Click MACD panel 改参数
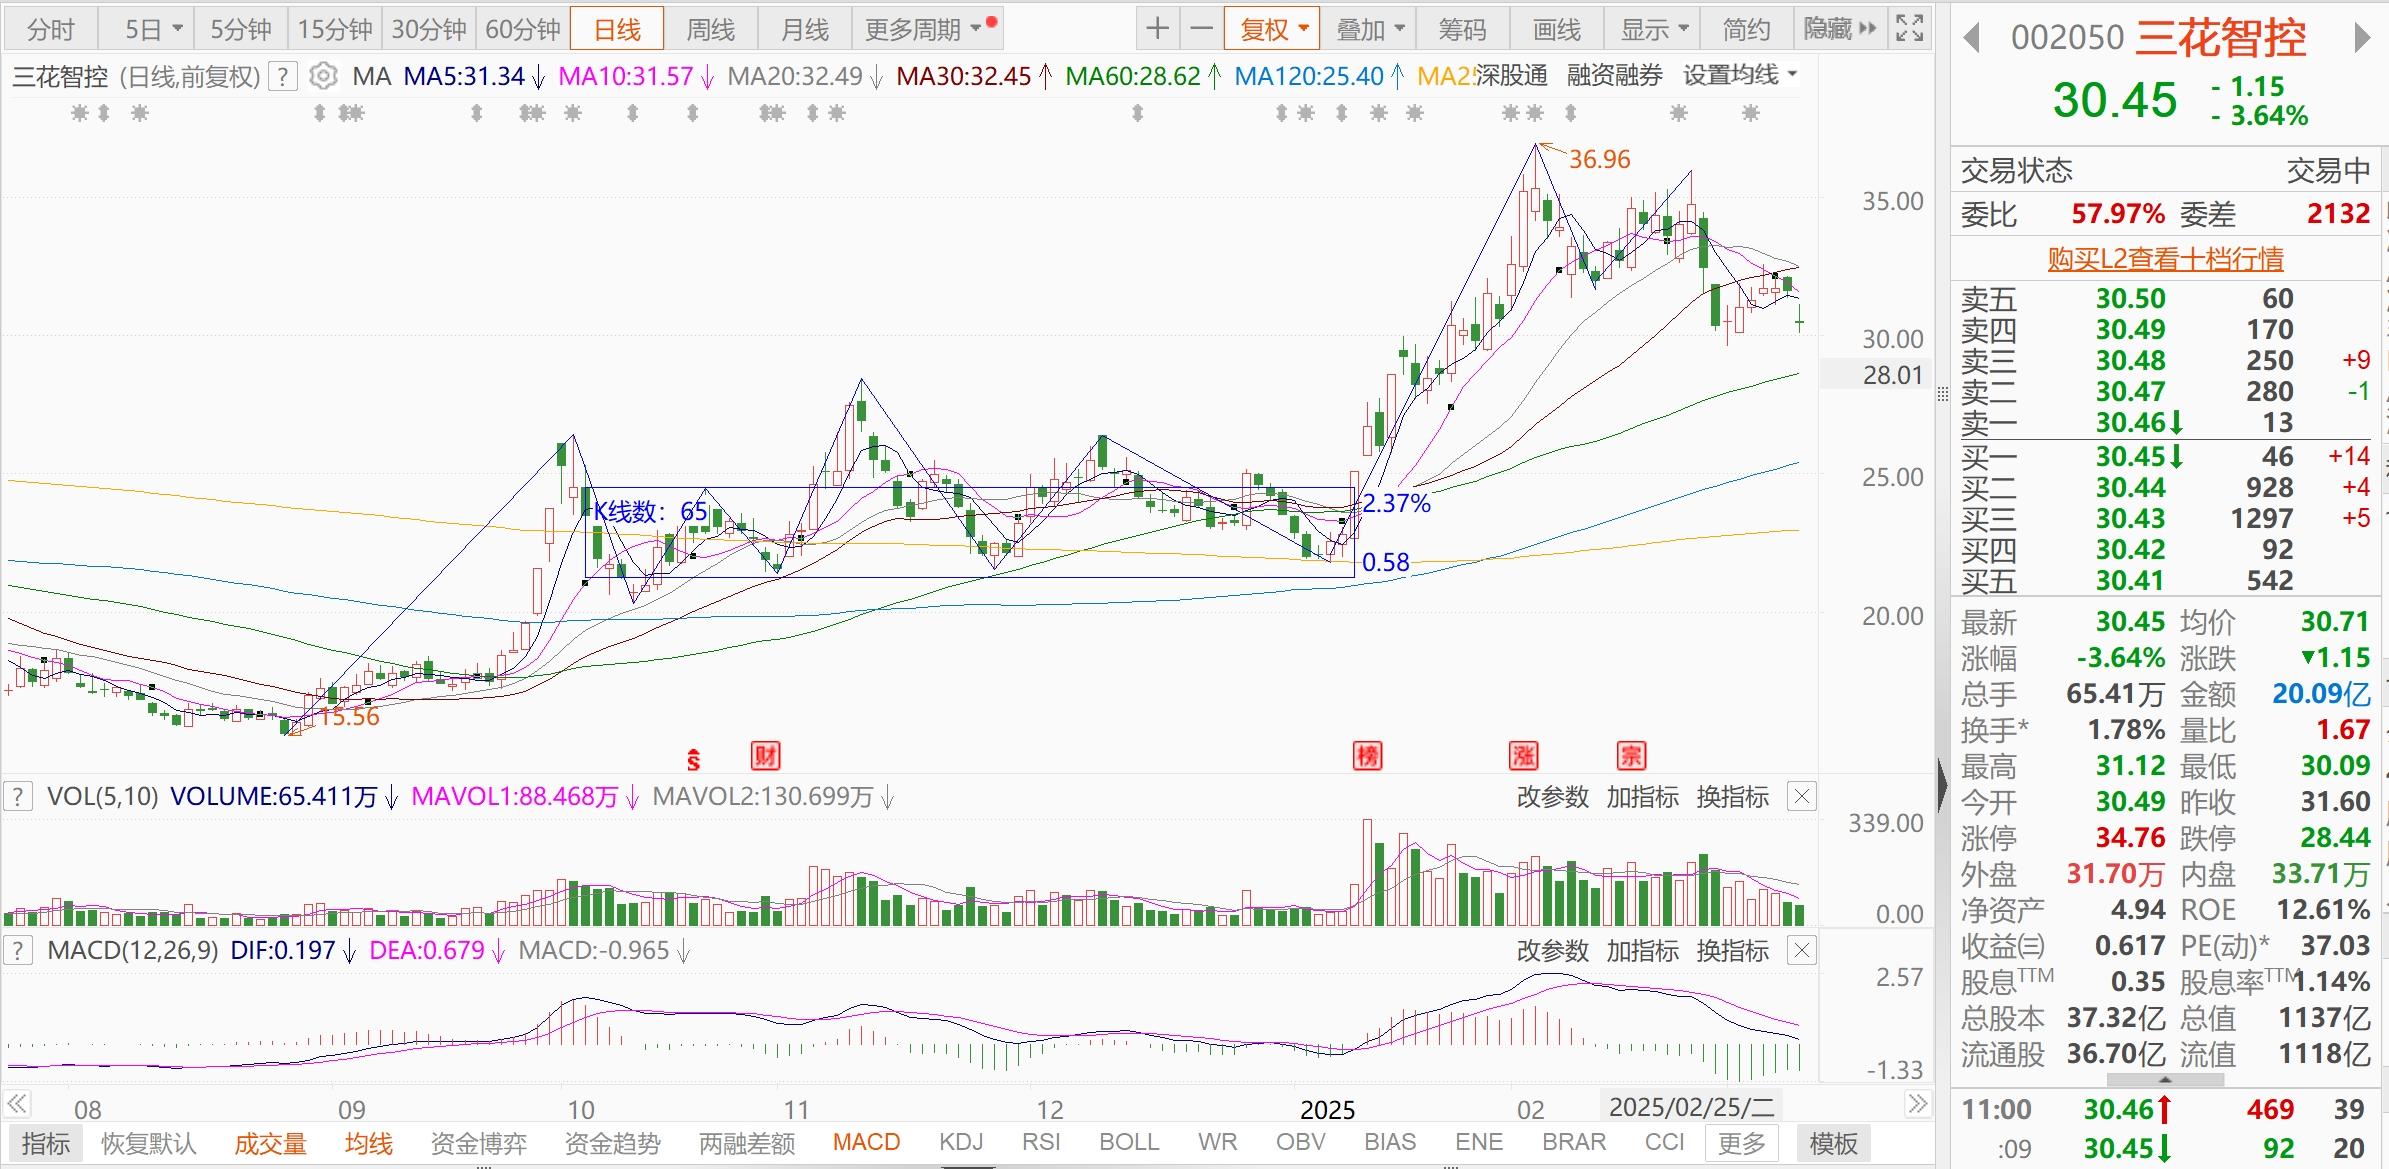Screen dimensions: 2389x1169 click(1552, 950)
